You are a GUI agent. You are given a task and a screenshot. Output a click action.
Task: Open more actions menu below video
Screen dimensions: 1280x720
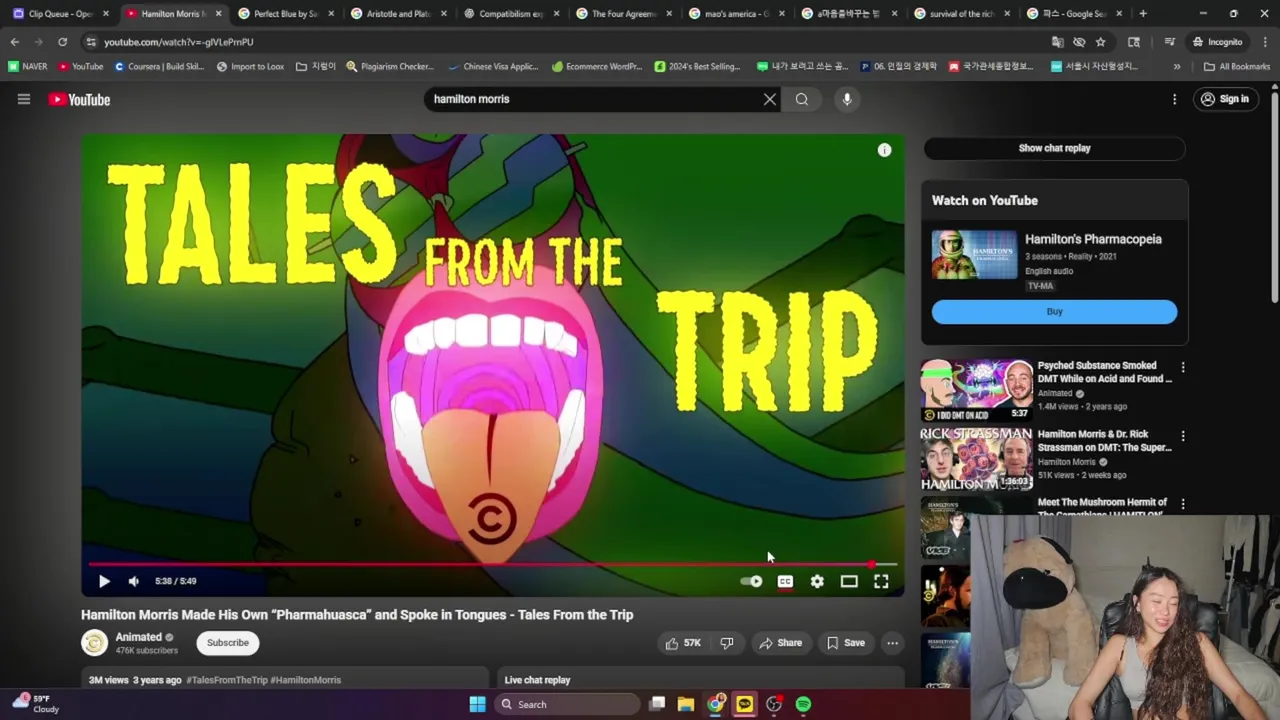click(892, 643)
